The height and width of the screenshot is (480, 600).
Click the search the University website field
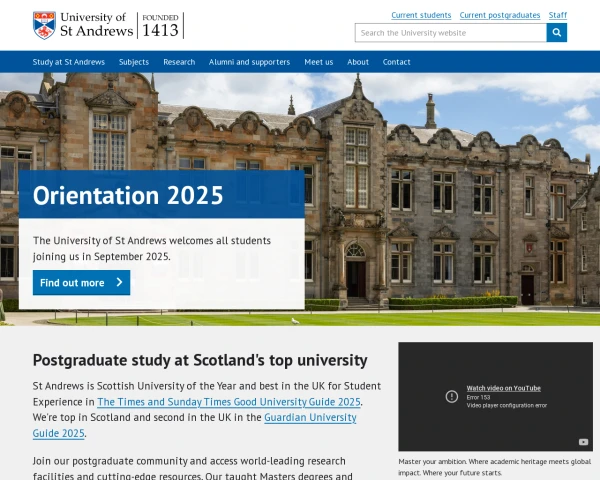click(x=451, y=33)
